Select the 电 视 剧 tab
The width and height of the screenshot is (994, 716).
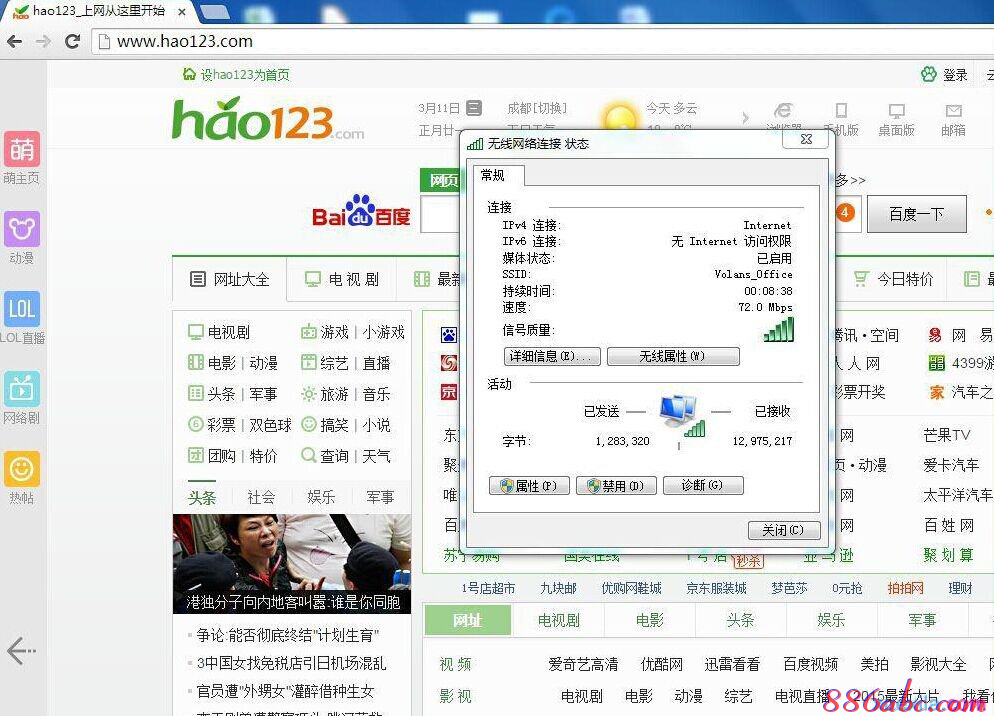click(x=342, y=279)
